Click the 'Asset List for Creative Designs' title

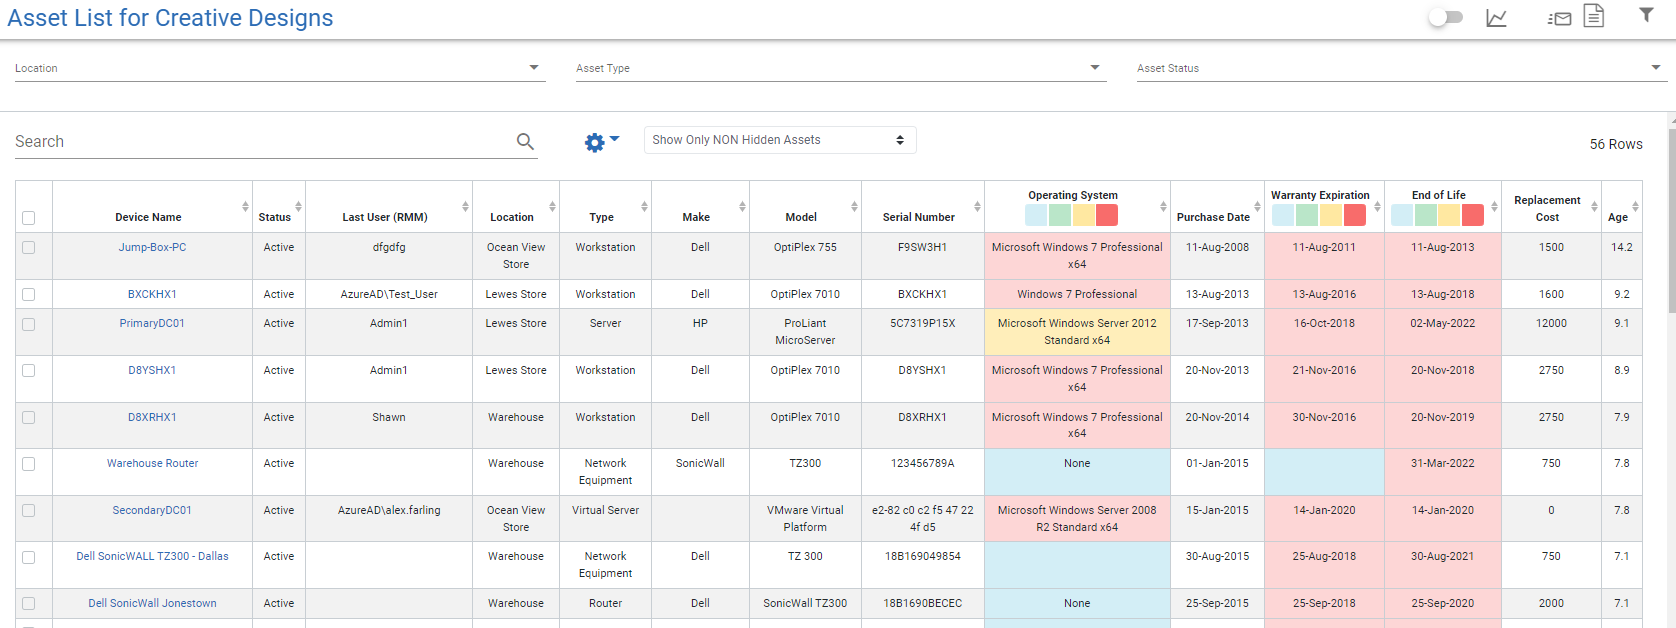[170, 18]
